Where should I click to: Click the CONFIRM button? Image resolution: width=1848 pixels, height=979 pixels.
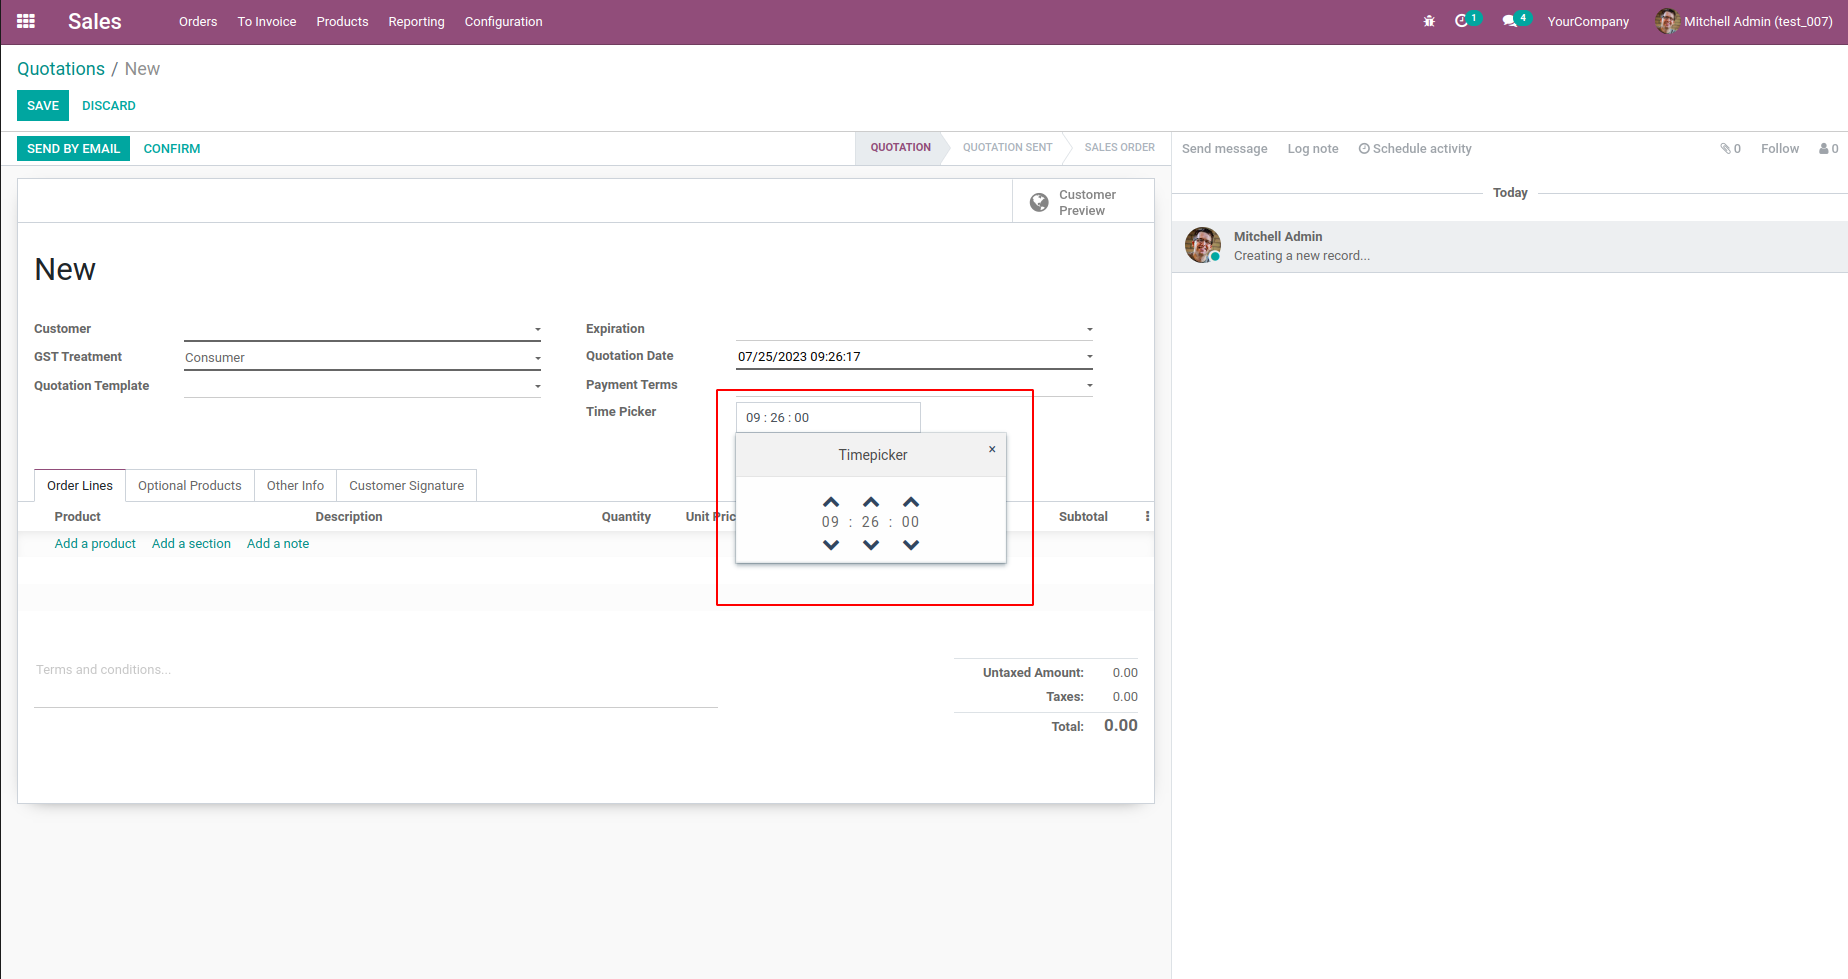tap(172, 149)
